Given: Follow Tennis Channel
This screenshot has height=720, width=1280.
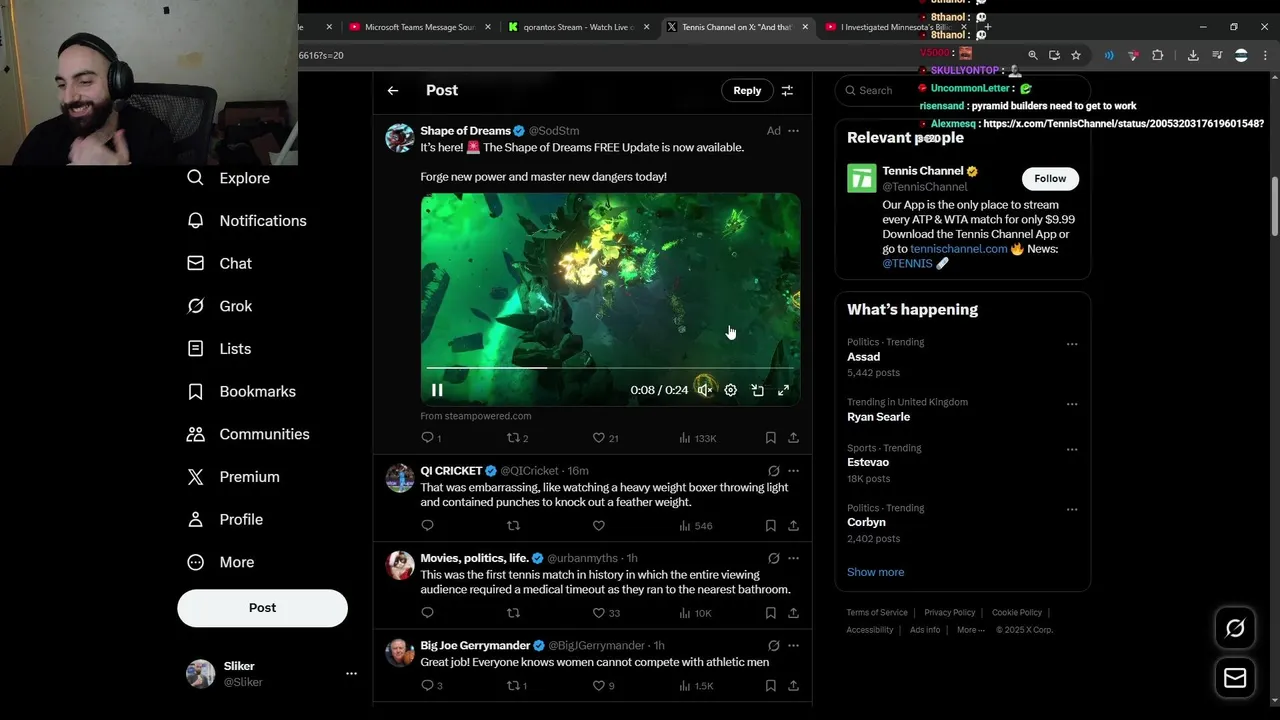Looking at the screenshot, I should [x=1050, y=178].
